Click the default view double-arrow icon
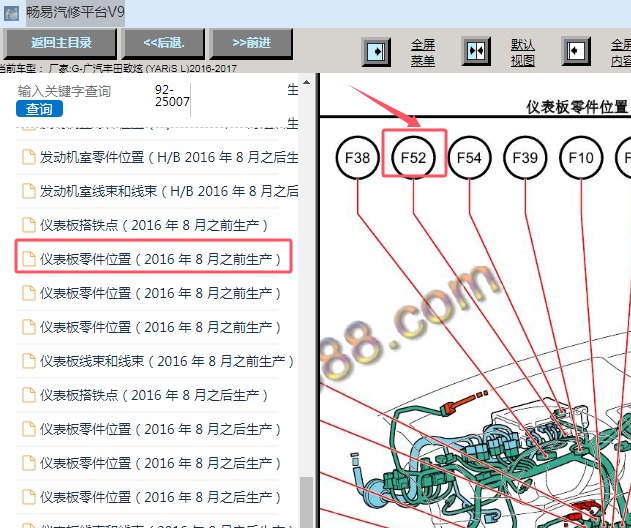 tap(476, 52)
